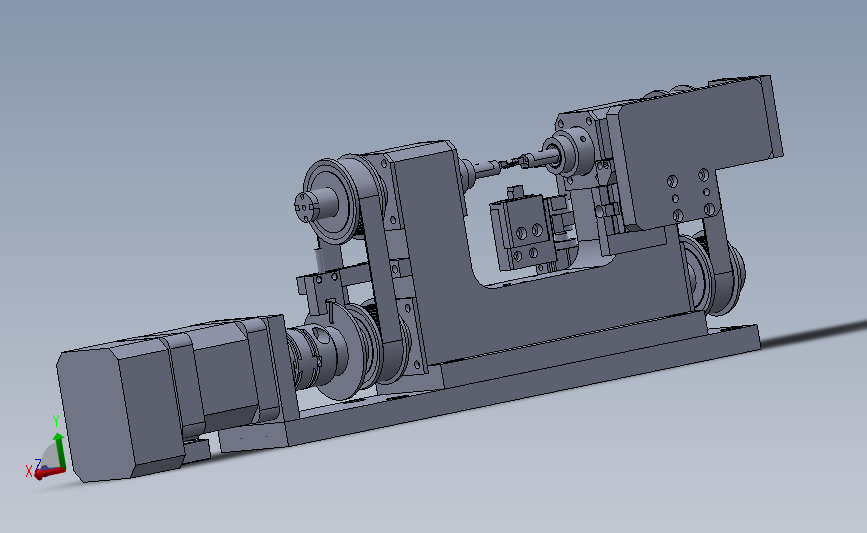Click the red X axis of the orientation triad
867x533 pixels.
[49, 473]
